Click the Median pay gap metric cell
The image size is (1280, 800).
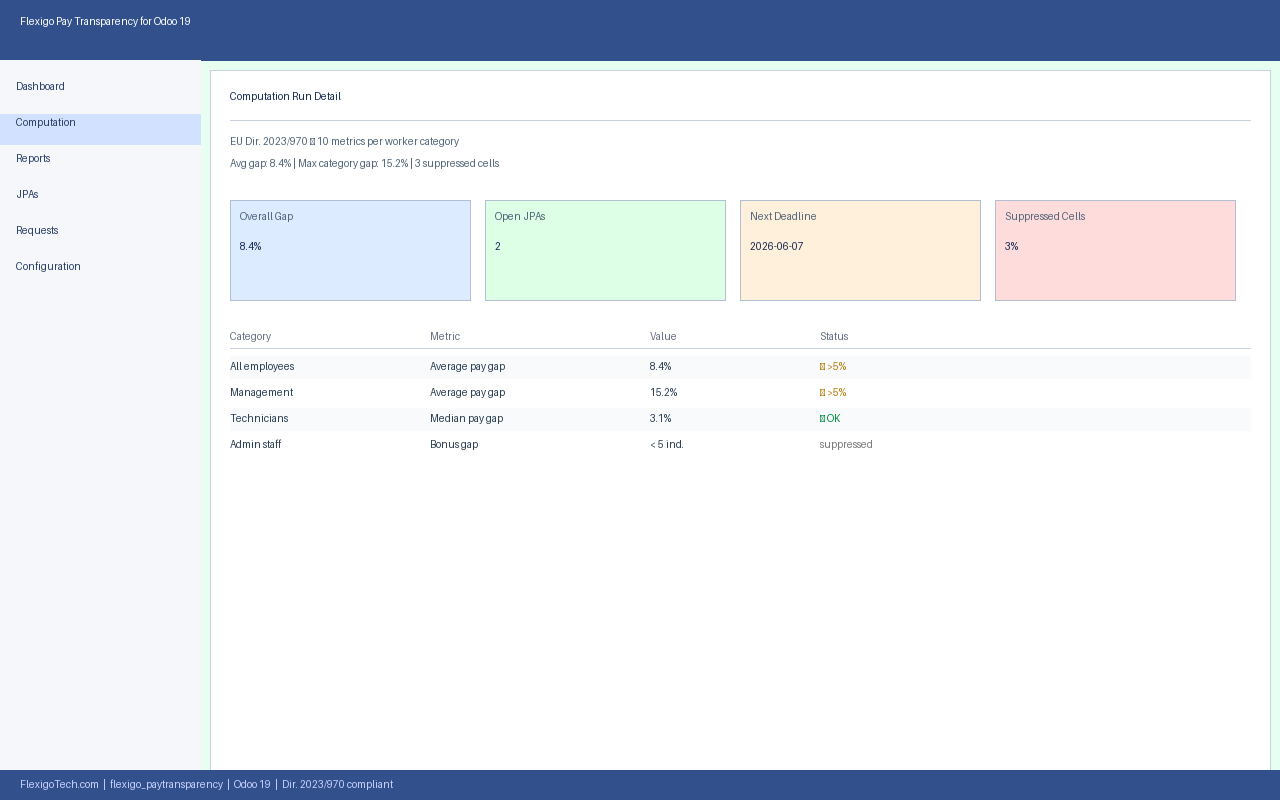click(x=466, y=419)
